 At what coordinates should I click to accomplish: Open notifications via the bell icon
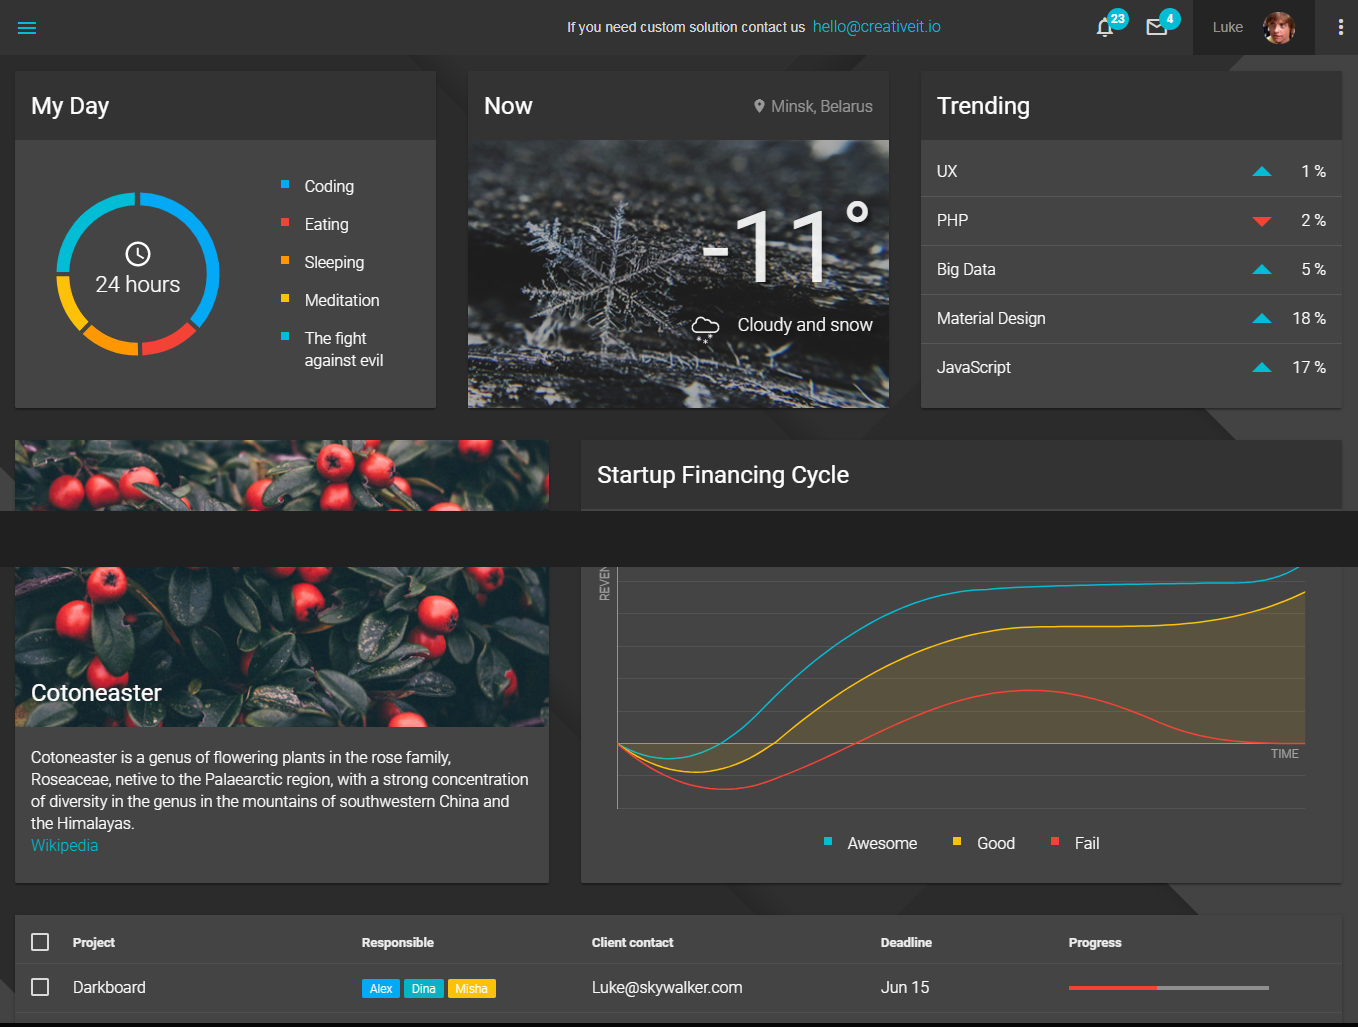1104,28
